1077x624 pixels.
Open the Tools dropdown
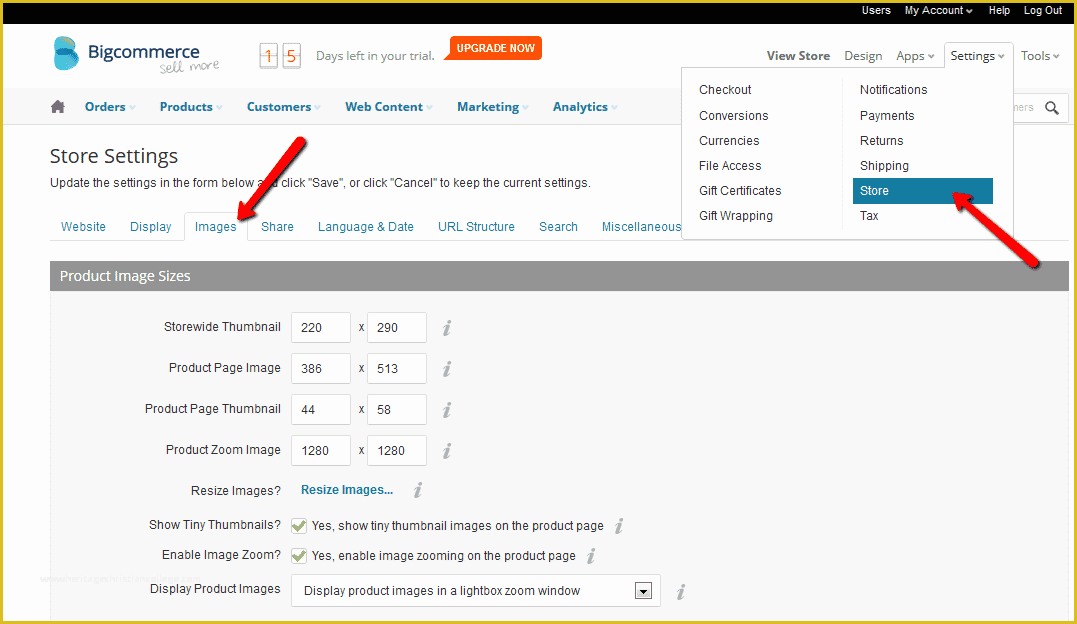(x=1039, y=56)
